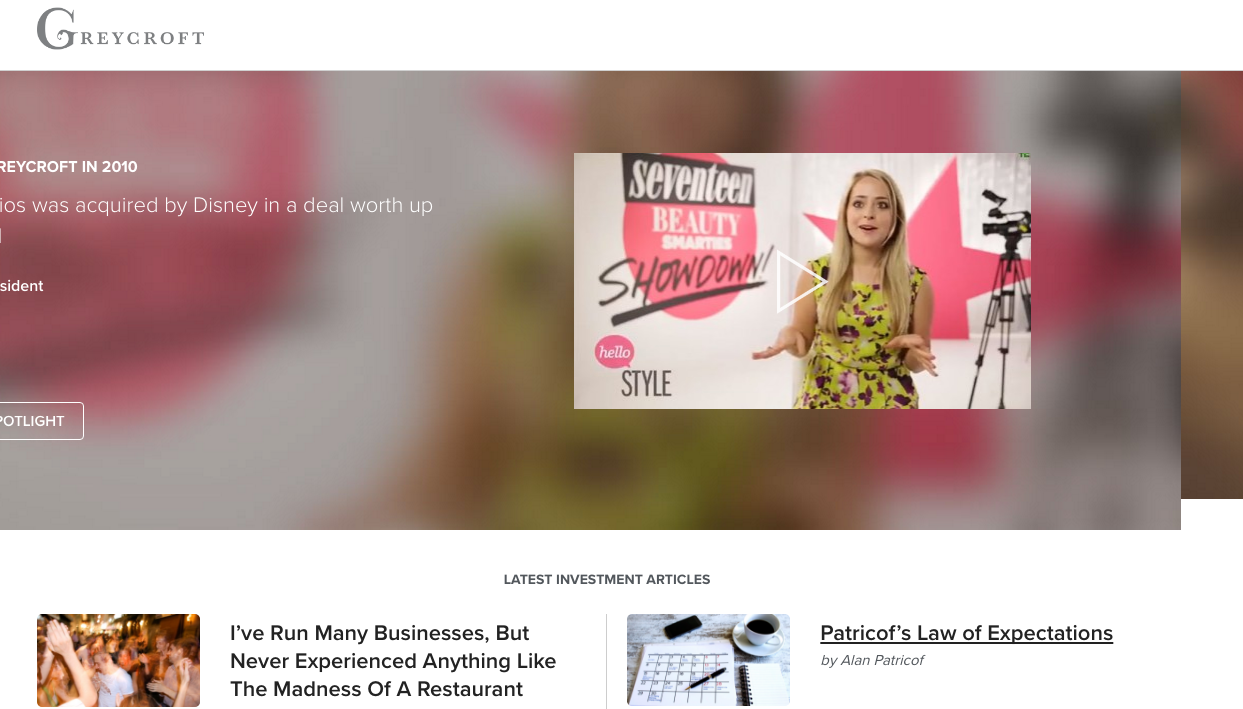The image size is (1243, 709).
Task: Open Patricof's Law of Expectations article
Action: tap(966, 633)
